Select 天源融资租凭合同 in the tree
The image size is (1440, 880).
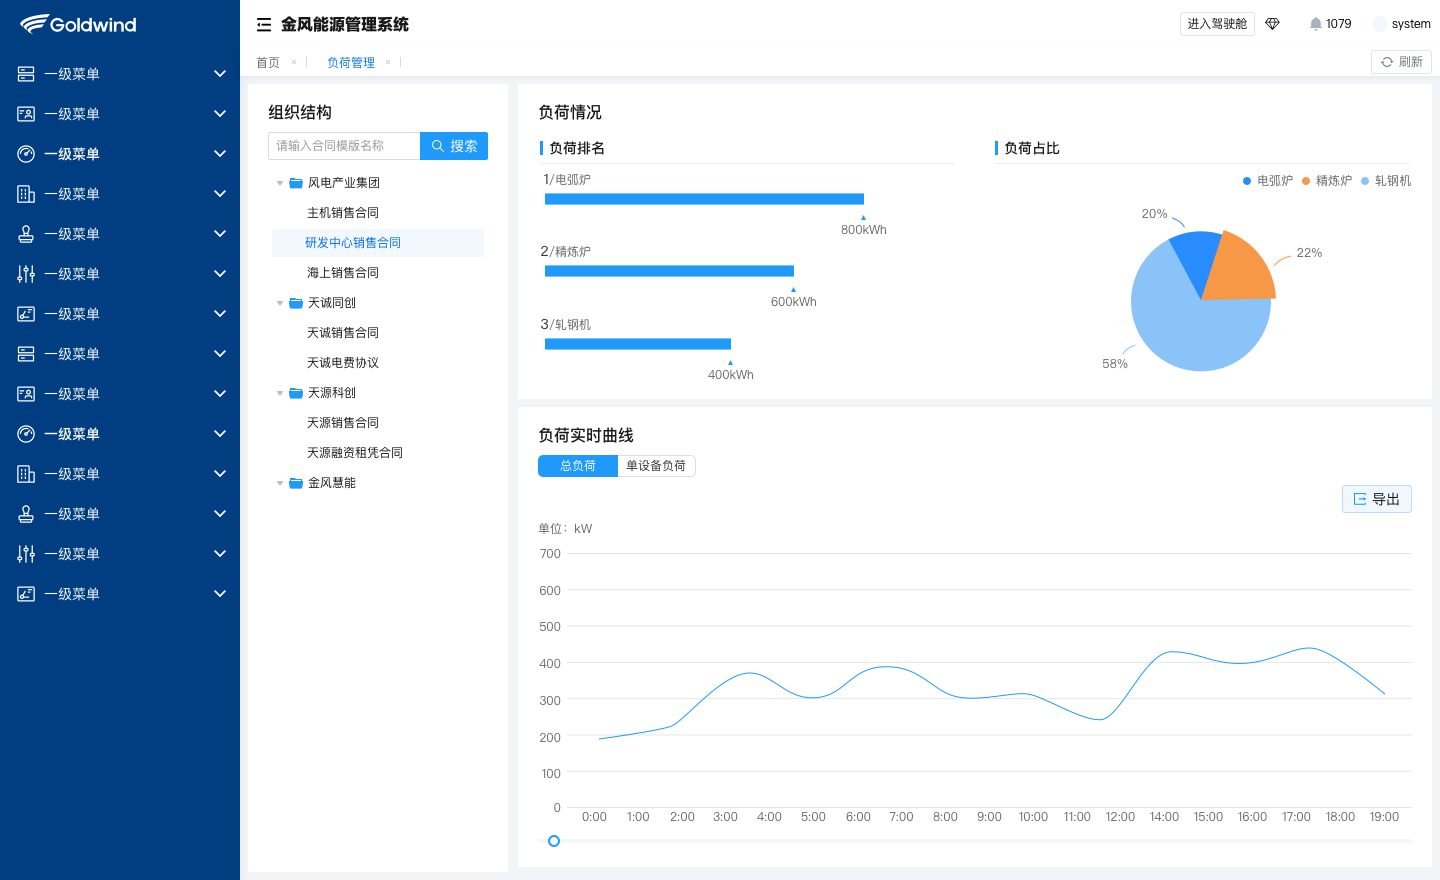[355, 453]
